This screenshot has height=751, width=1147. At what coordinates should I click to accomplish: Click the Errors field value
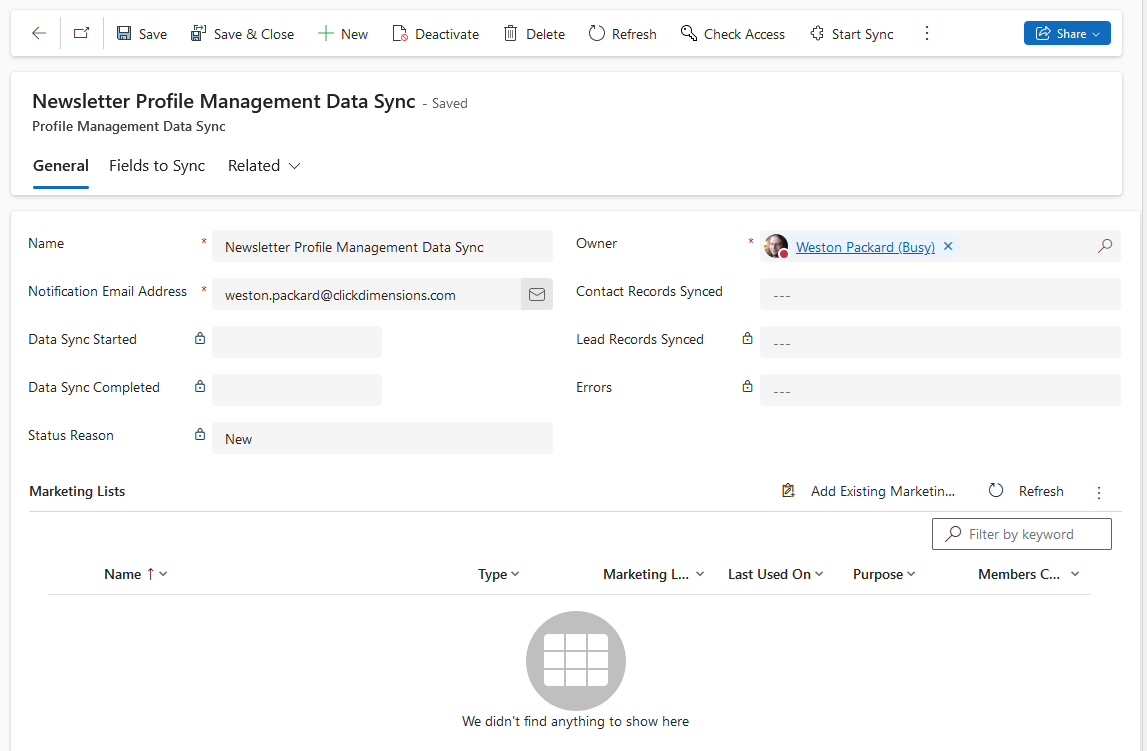click(940, 390)
